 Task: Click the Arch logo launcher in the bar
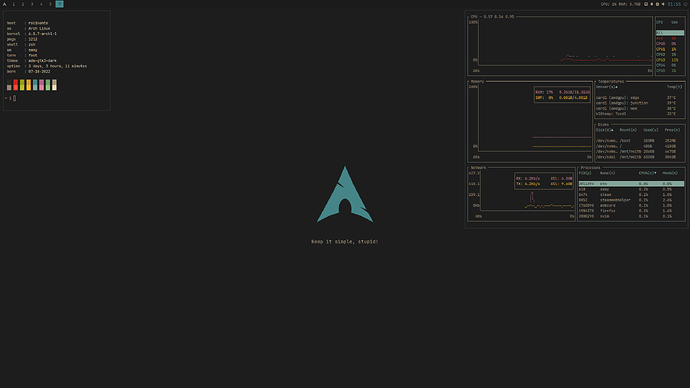tap(4, 4)
